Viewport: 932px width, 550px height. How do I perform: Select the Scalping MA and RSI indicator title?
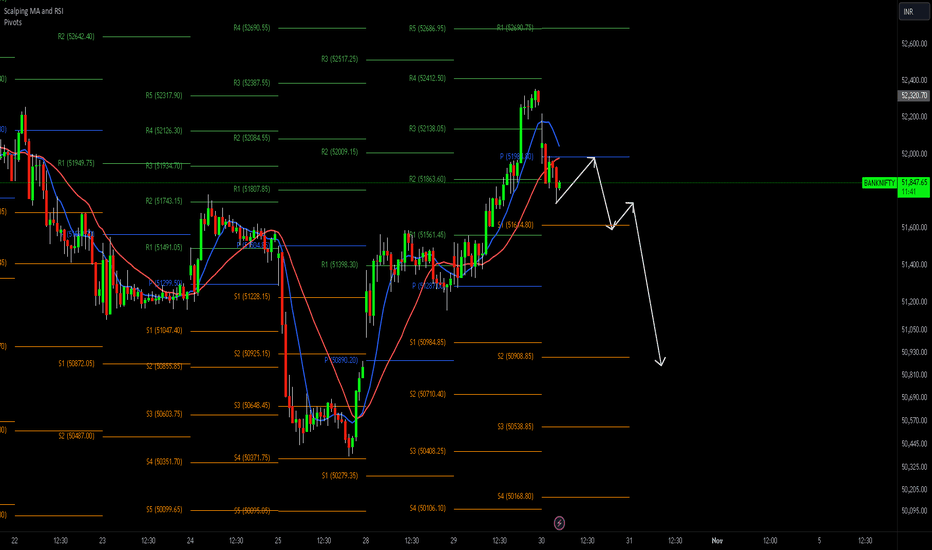(x=33, y=11)
